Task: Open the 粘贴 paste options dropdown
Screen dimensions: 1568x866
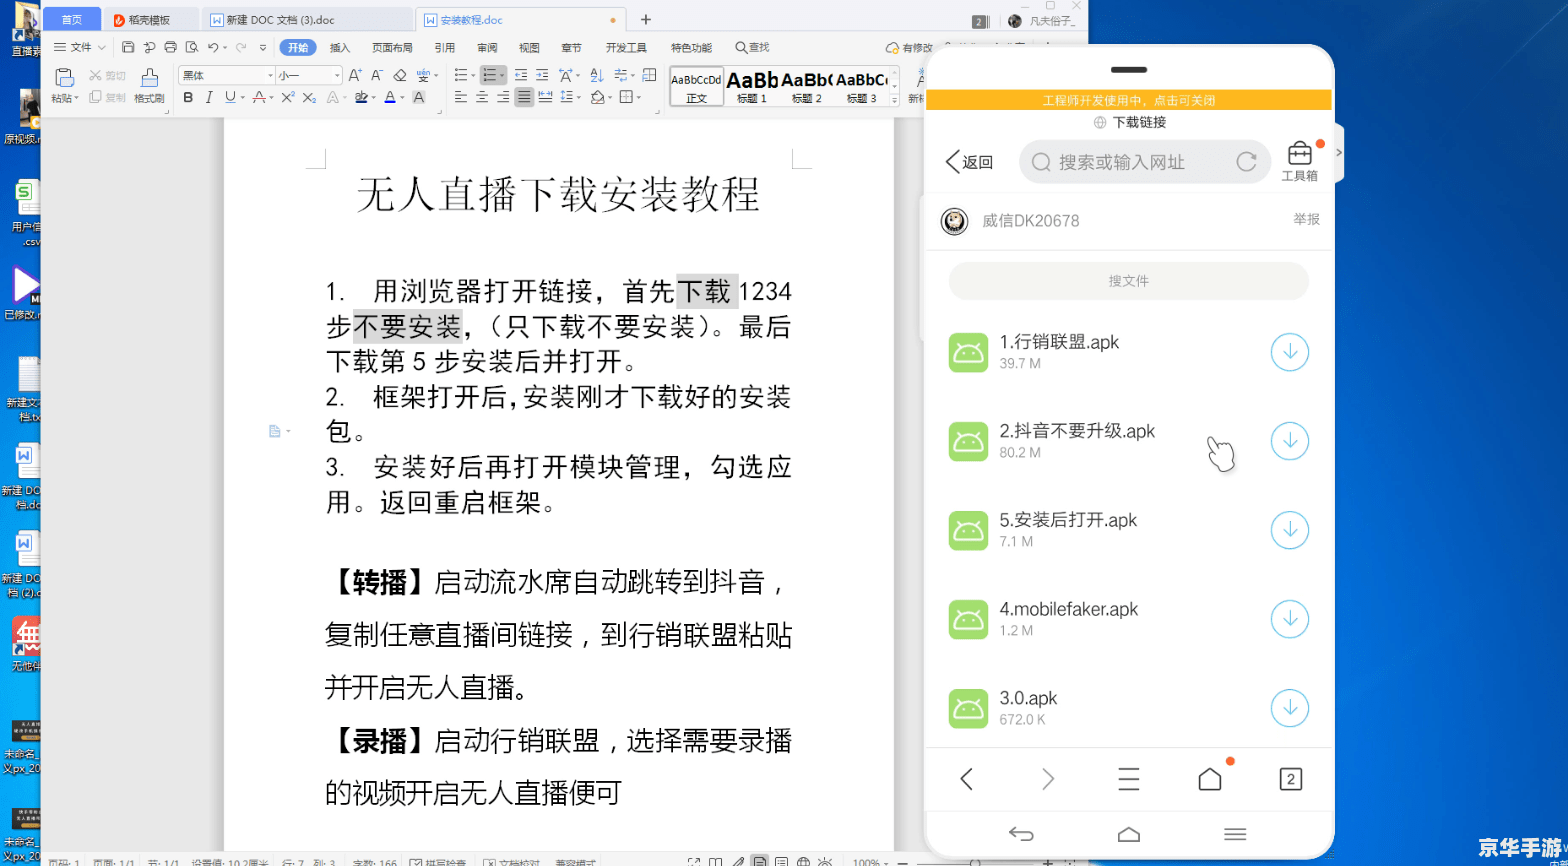Action: pos(64,98)
